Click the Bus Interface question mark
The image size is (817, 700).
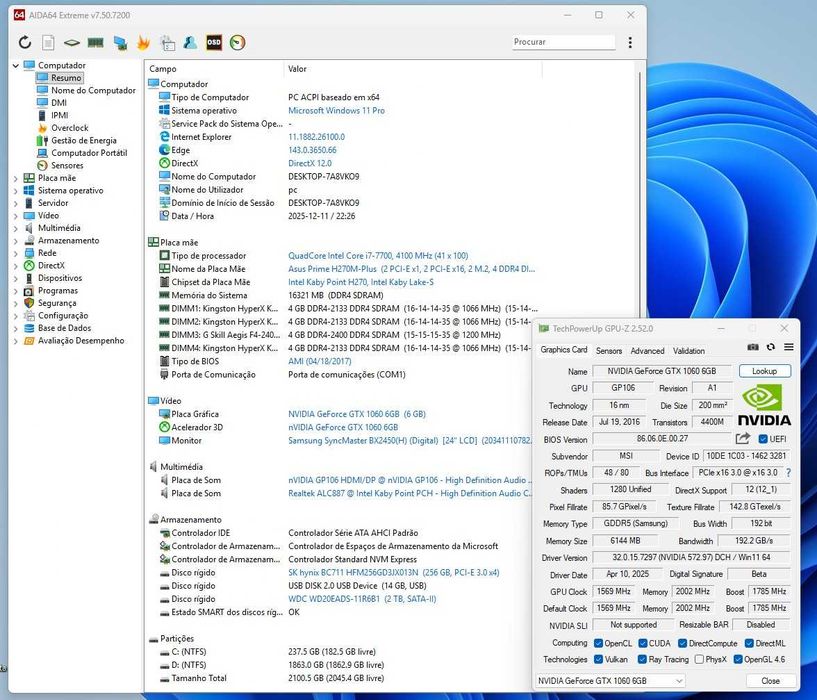[788, 473]
